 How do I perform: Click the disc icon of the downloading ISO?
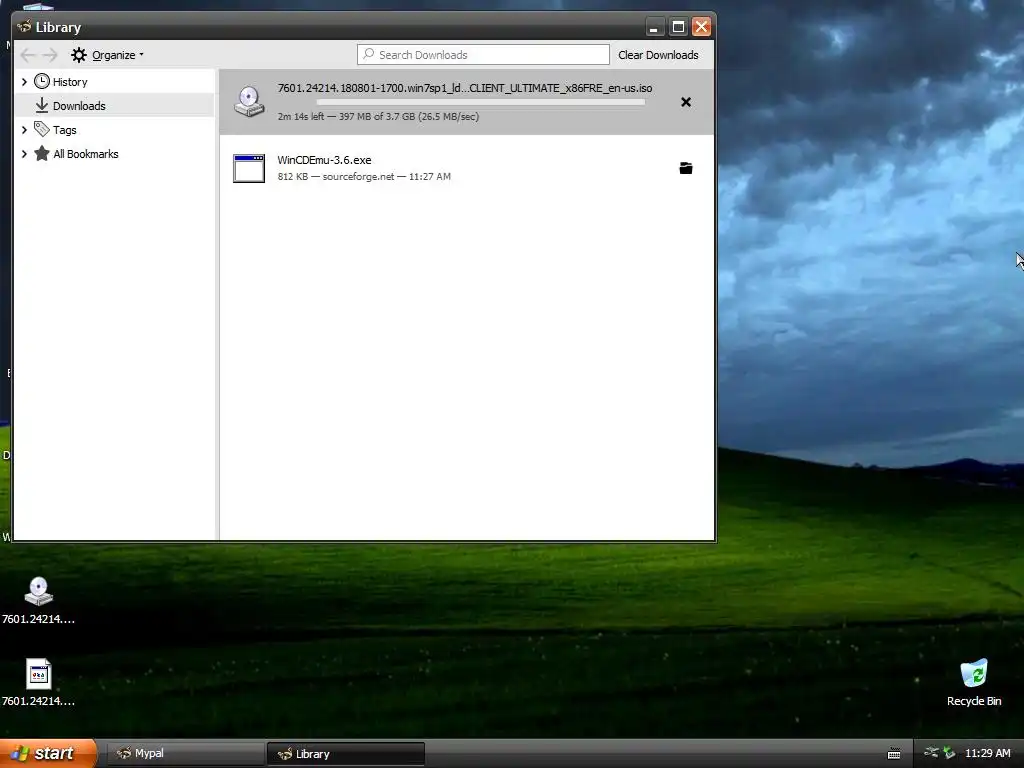coord(249,101)
